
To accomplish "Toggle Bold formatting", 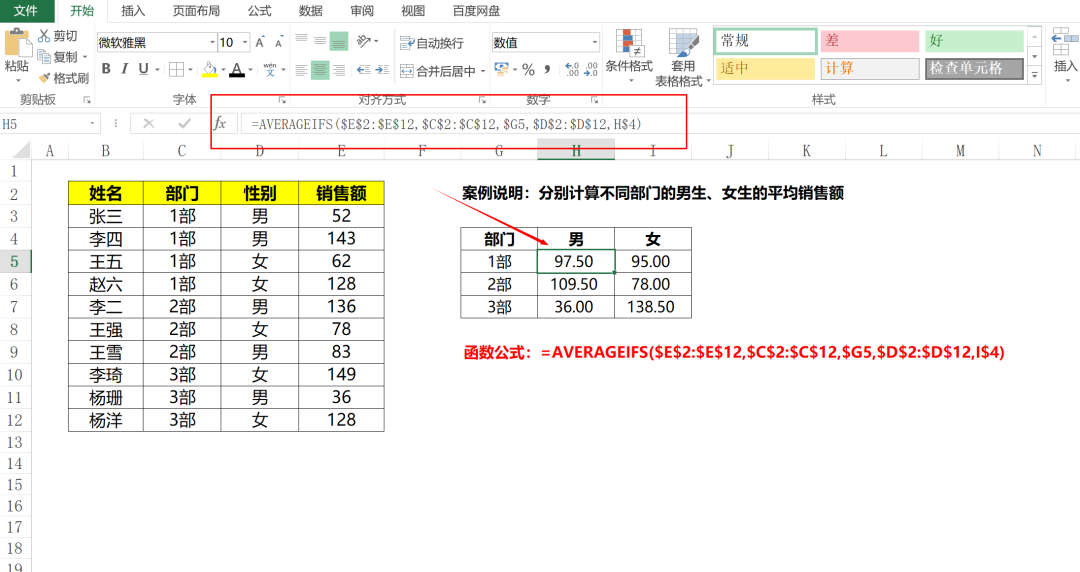I will tap(106, 69).
